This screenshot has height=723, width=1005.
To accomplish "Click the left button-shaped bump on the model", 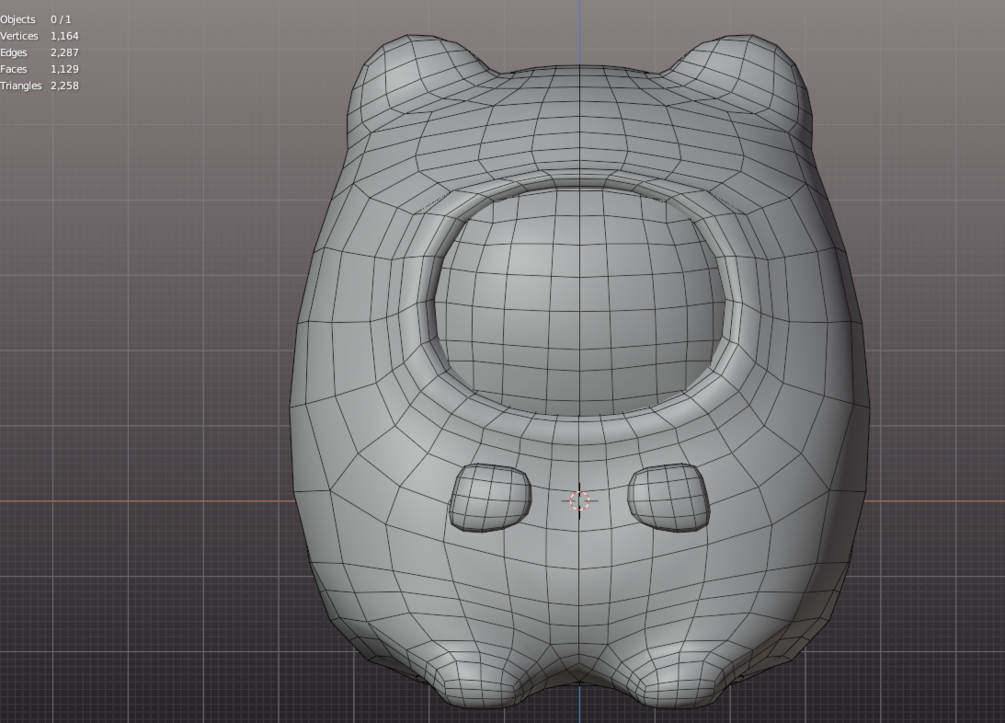I will click(x=490, y=498).
